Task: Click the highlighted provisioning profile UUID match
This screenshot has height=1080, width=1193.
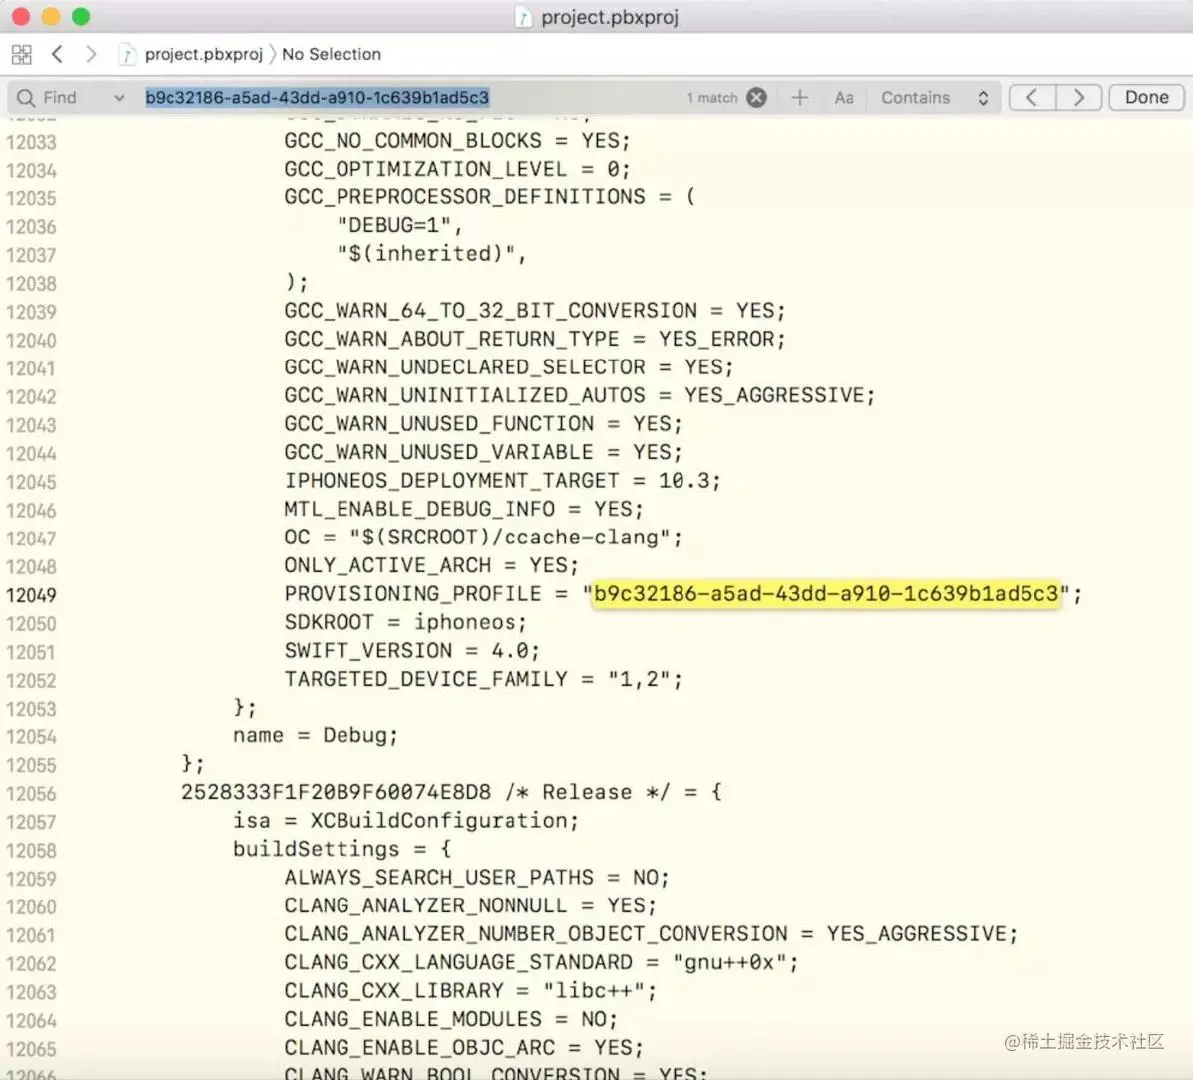Action: tap(826, 594)
